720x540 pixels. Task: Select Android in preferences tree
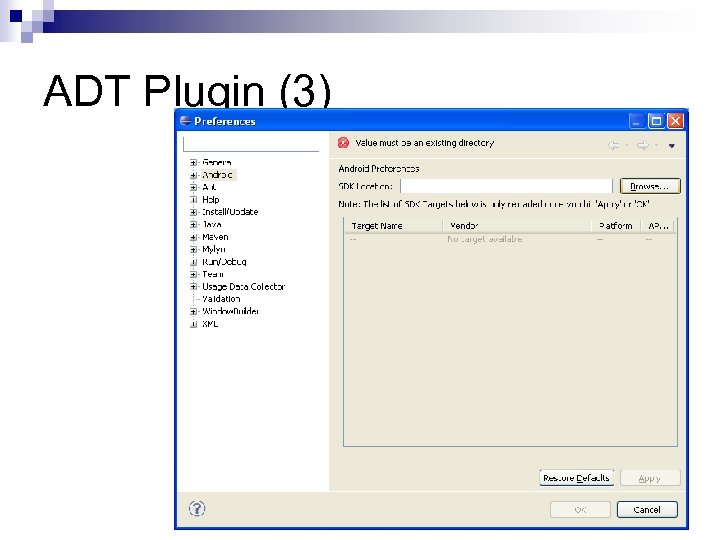coord(218,175)
